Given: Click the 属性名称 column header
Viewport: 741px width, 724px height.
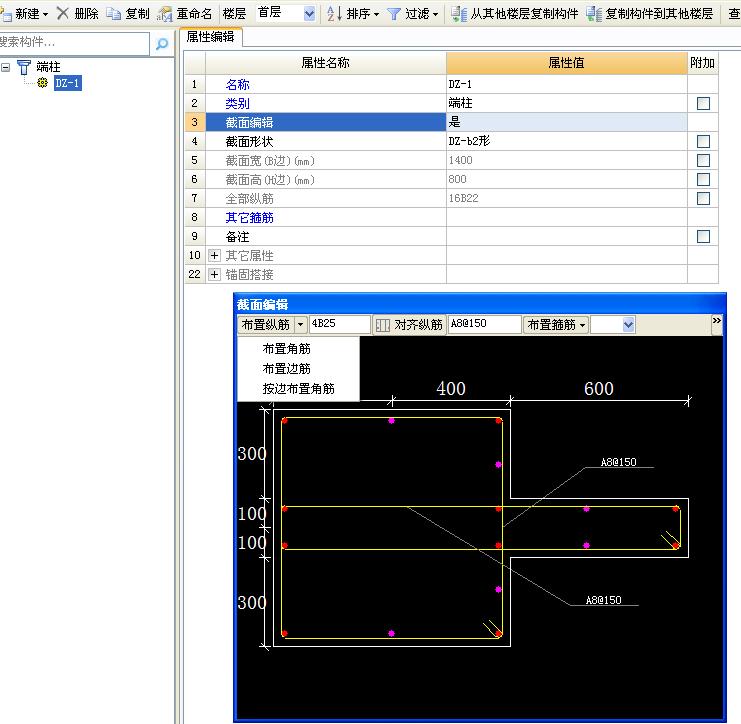Looking at the screenshot, I should pyautogui.click(x=326, y=63).
